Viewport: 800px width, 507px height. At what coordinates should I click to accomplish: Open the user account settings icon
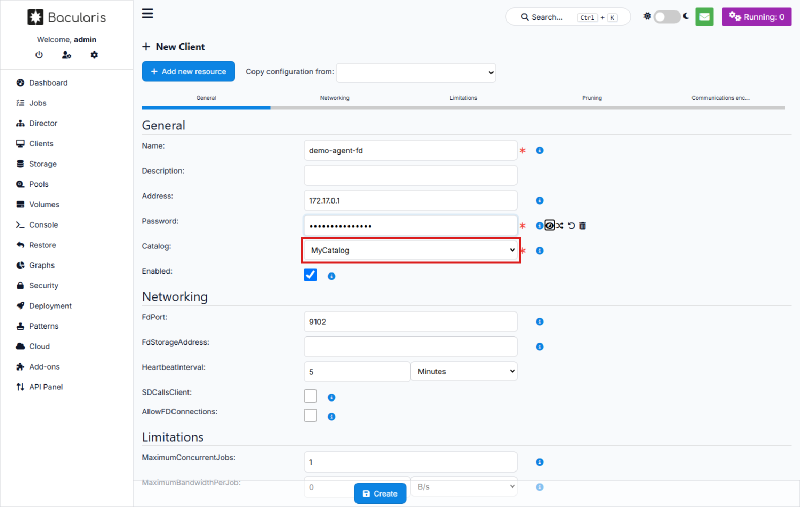coord(66,55)
